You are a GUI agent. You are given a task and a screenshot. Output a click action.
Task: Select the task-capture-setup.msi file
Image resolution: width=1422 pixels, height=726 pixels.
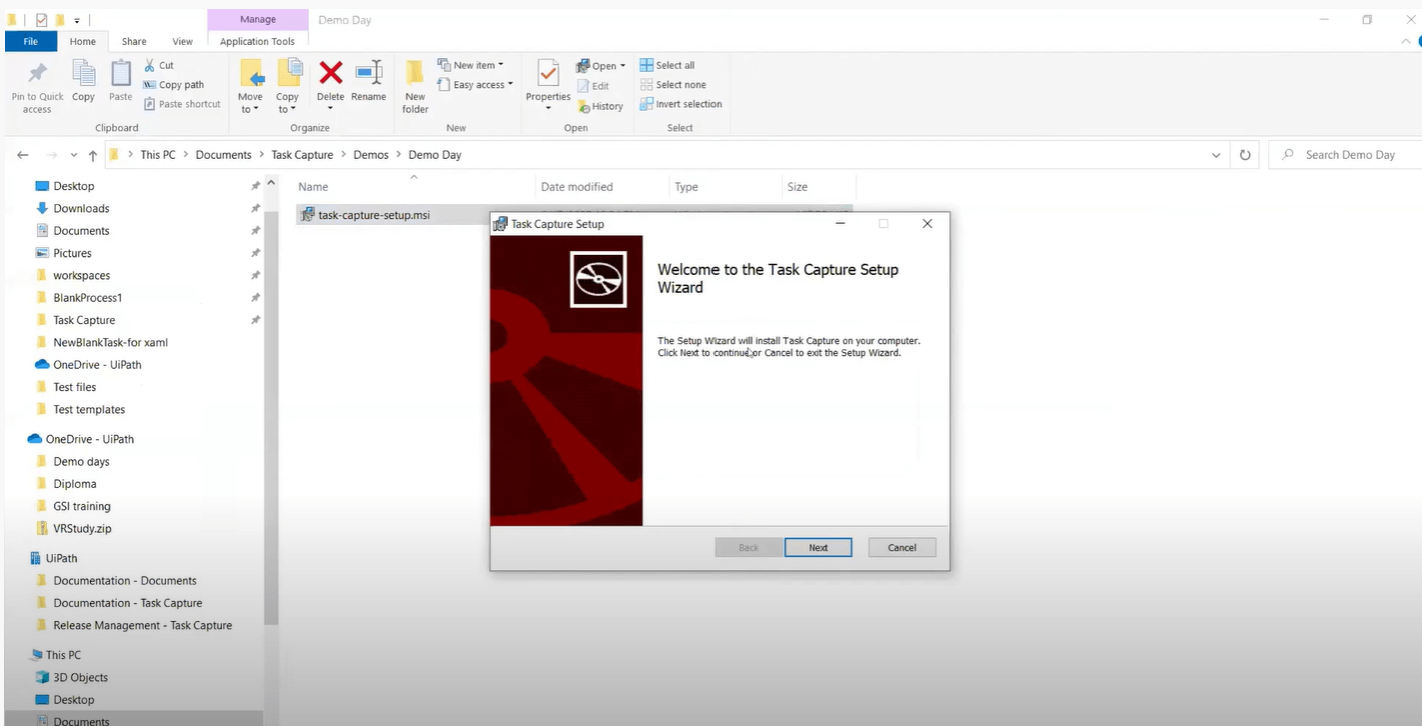[x=374, y=215]
